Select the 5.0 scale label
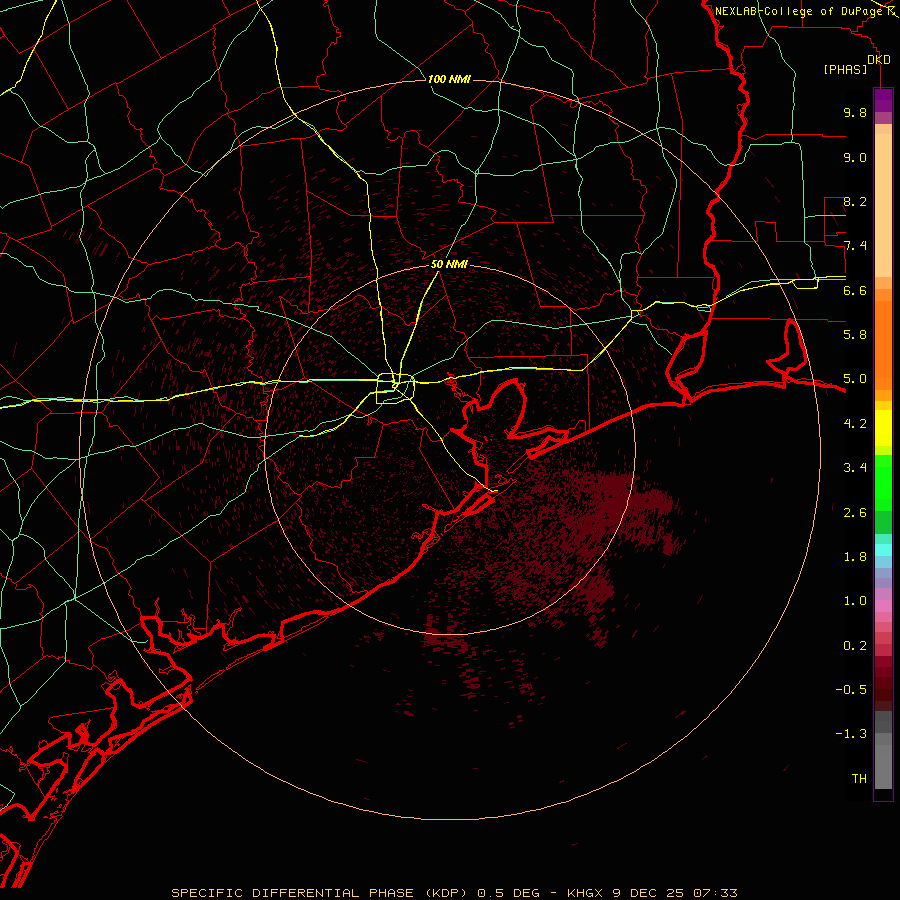The width and height of the screenshot is (900, 900). (855, 379)
